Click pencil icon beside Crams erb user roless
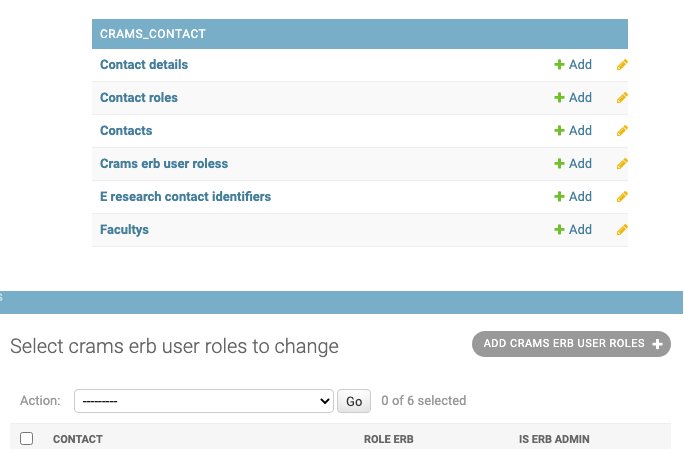The image size is (684, 450). click(x=622, y=164)
